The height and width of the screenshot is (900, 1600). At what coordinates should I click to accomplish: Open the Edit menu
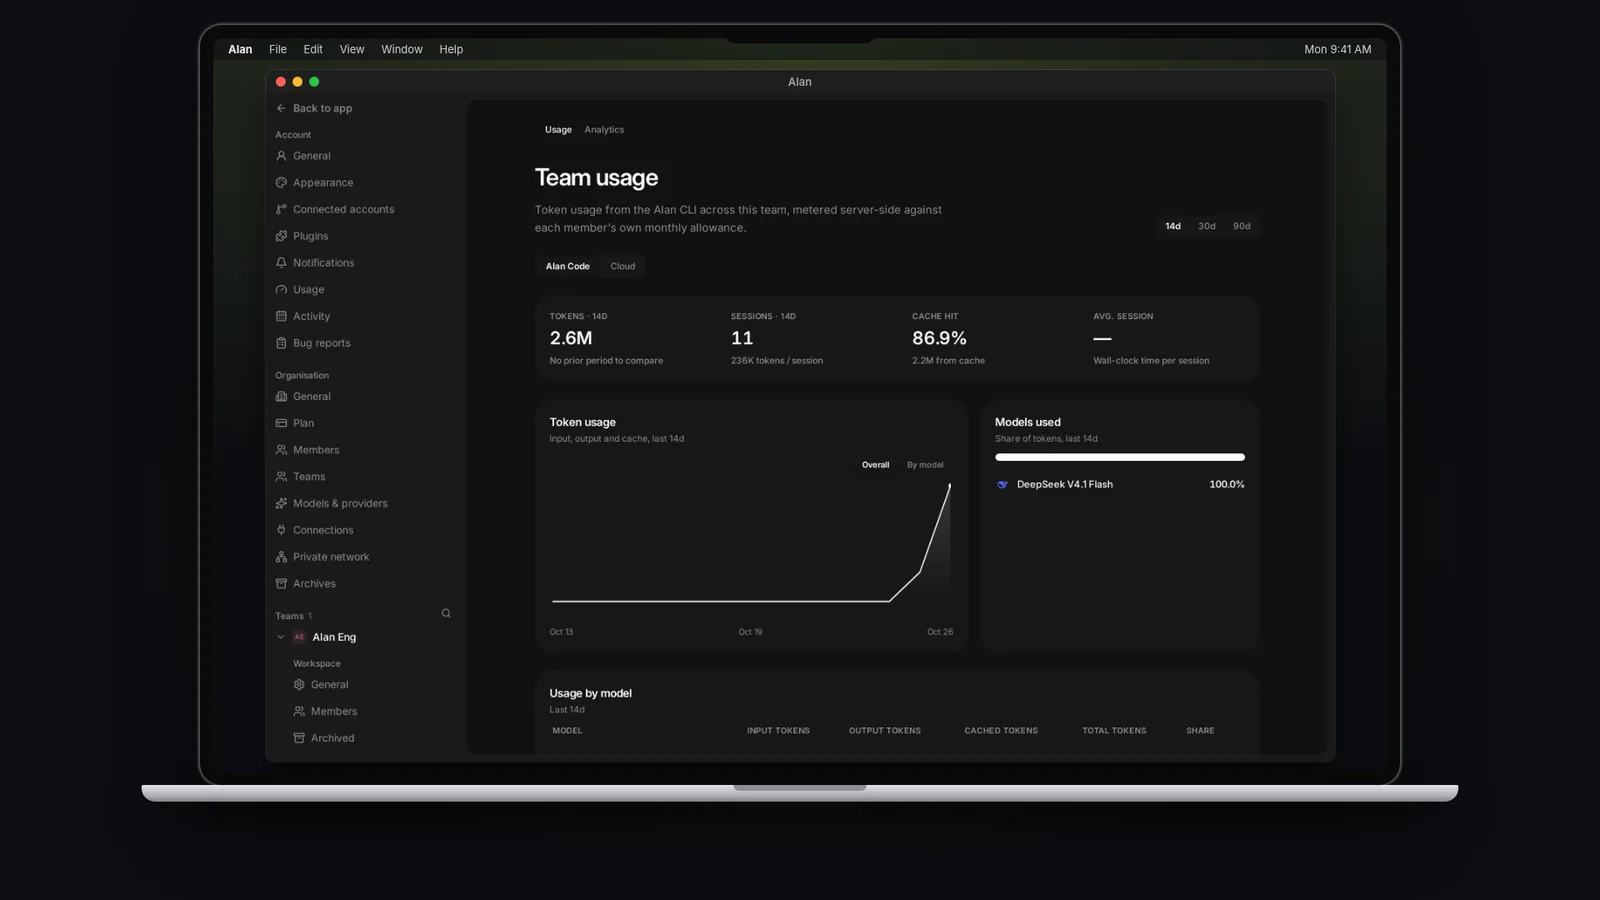tap(313, 49)
